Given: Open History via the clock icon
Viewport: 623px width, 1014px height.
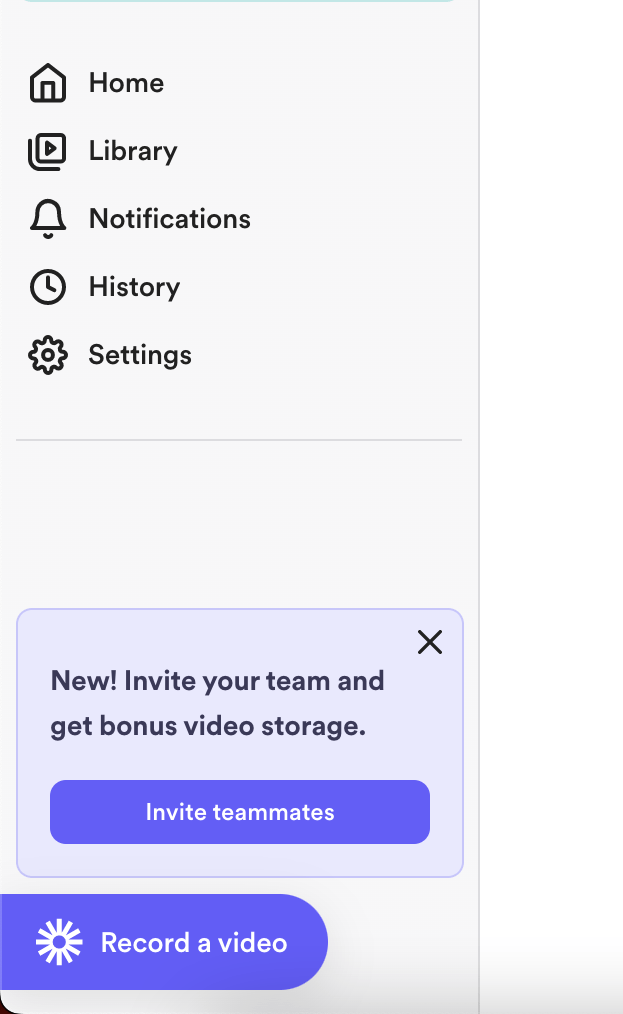Looking at the screenshot, I should point(47,287).
